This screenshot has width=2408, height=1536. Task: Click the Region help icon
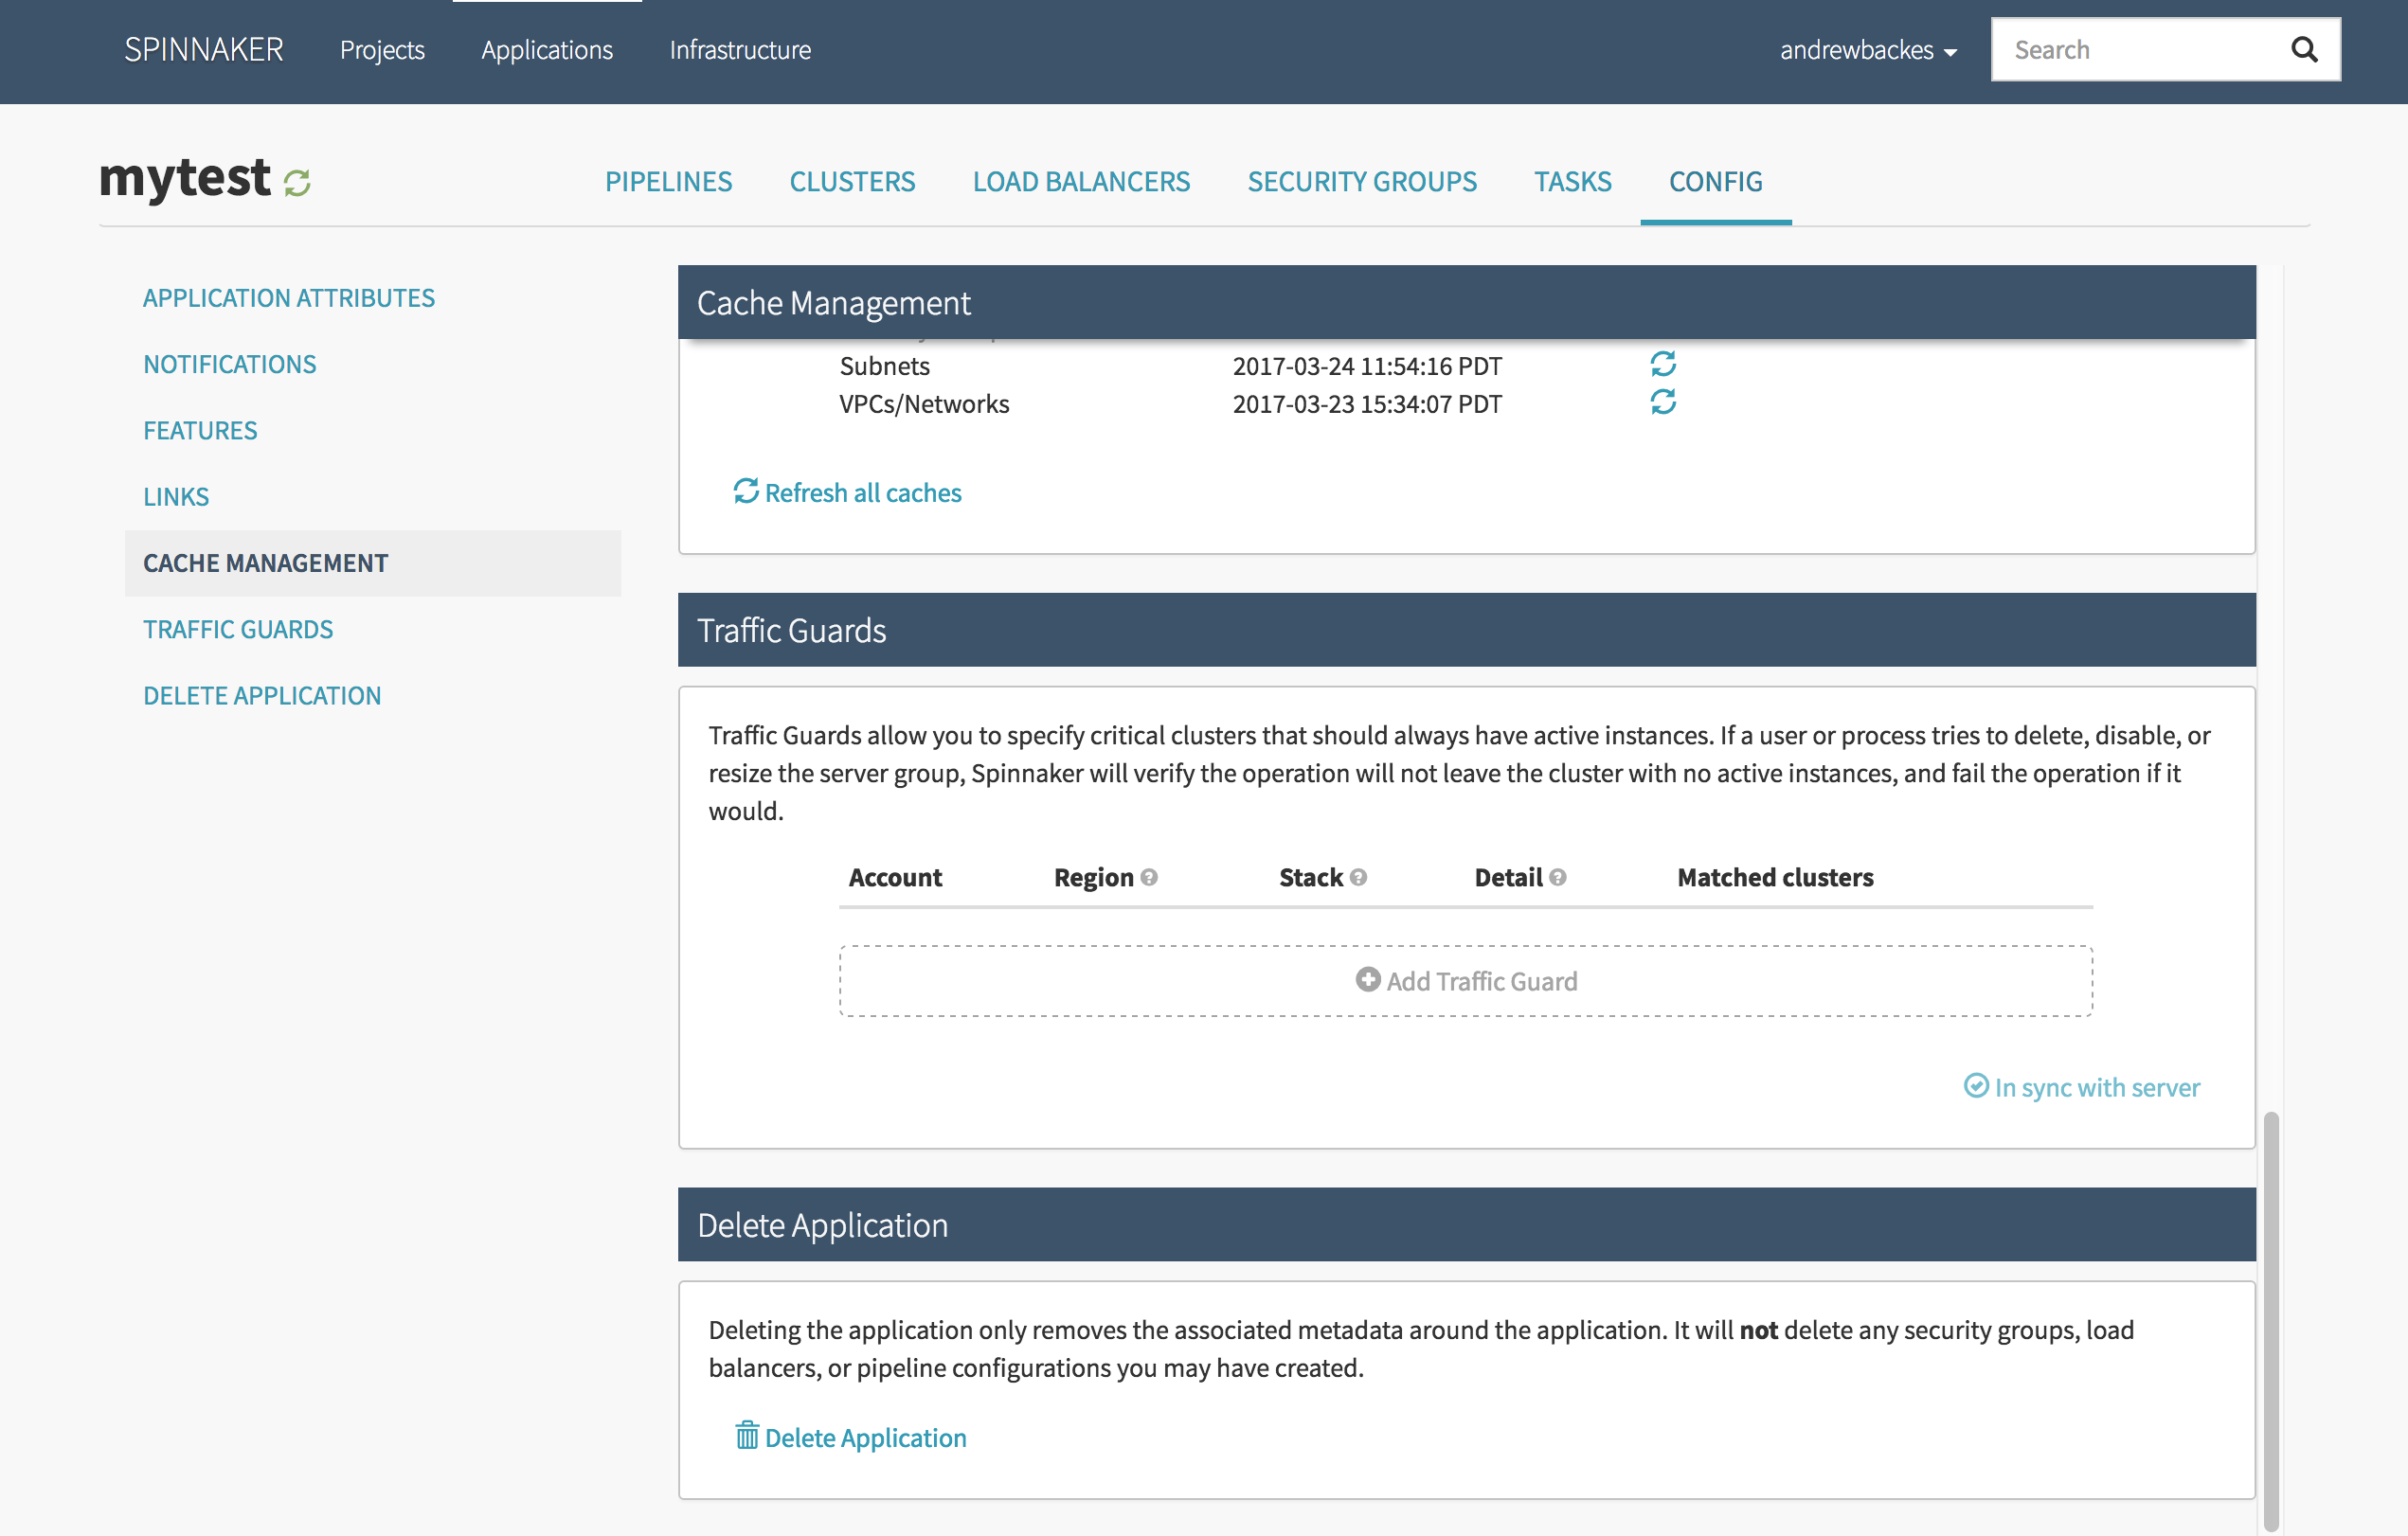pyautogui.click(x=1149, y=877)
